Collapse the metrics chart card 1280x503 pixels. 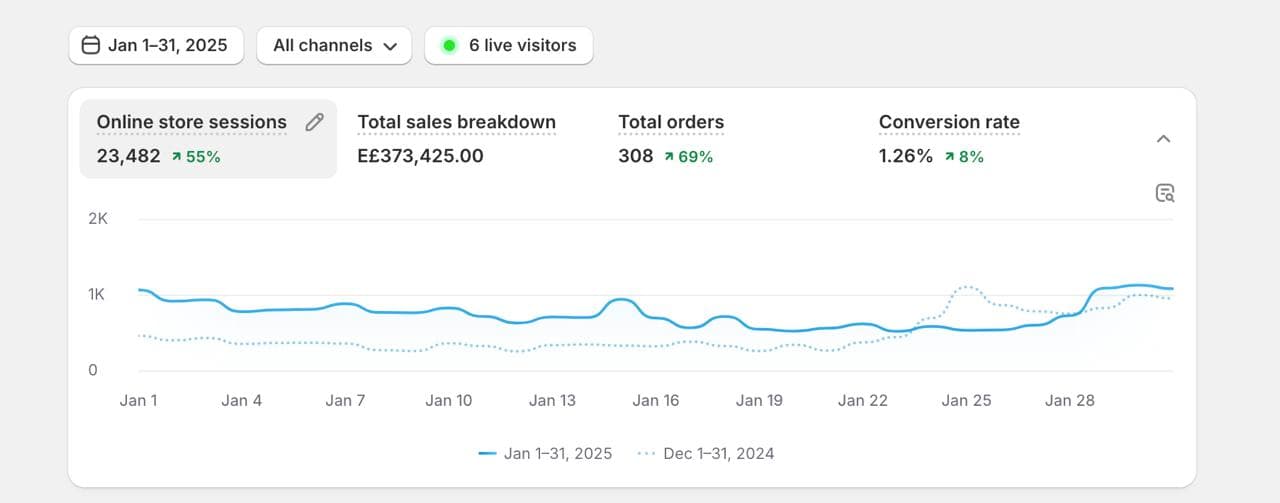(x=1163, y=139)
